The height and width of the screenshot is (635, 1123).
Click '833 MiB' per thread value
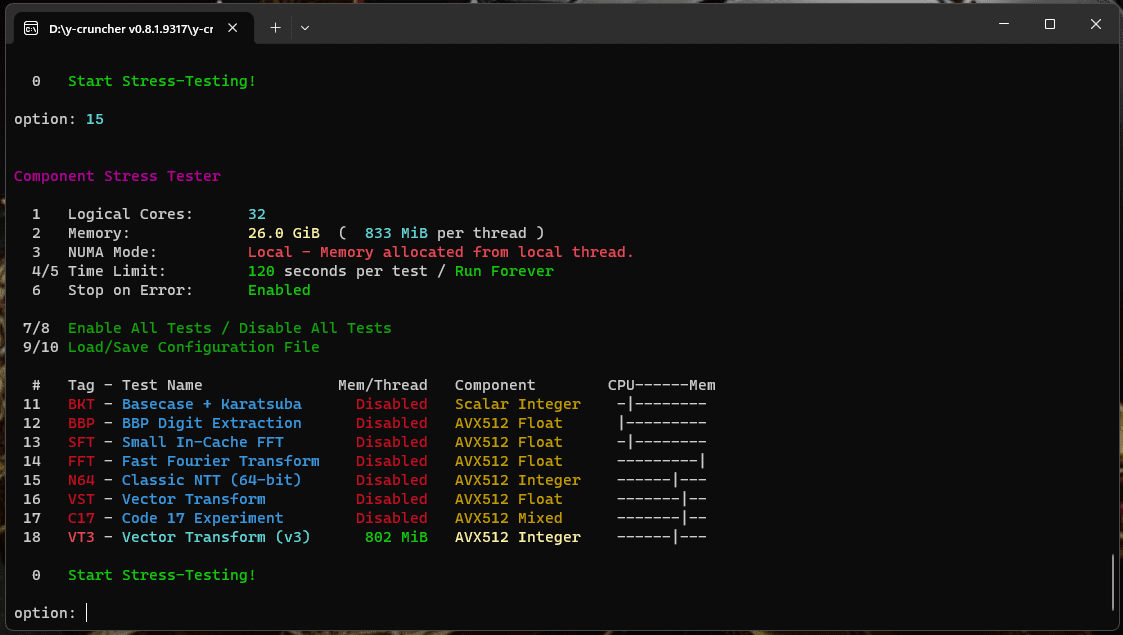pyautogui.click(x=396, y=233)
